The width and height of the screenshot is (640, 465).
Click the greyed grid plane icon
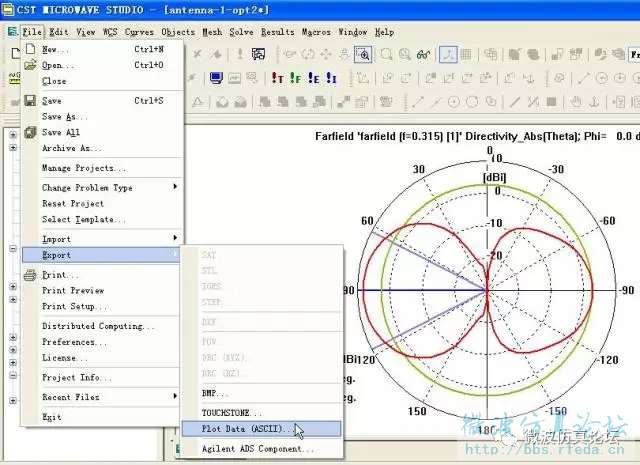point(466,54)
